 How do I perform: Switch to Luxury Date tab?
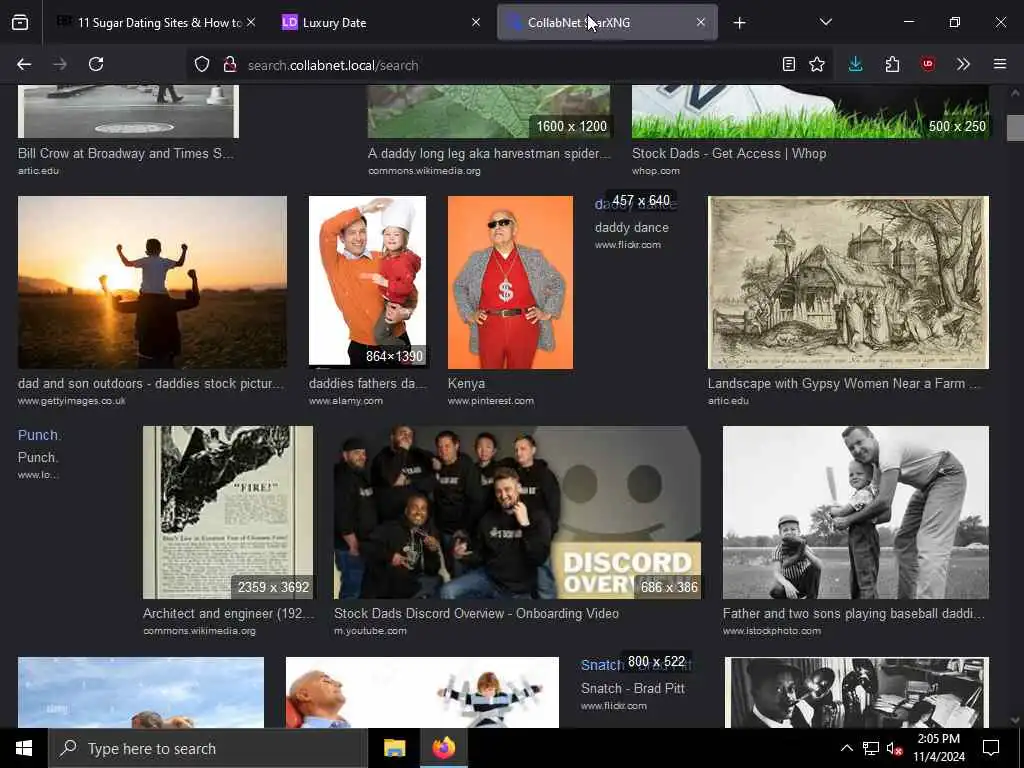pyautogui.click(x=380, y=22)
